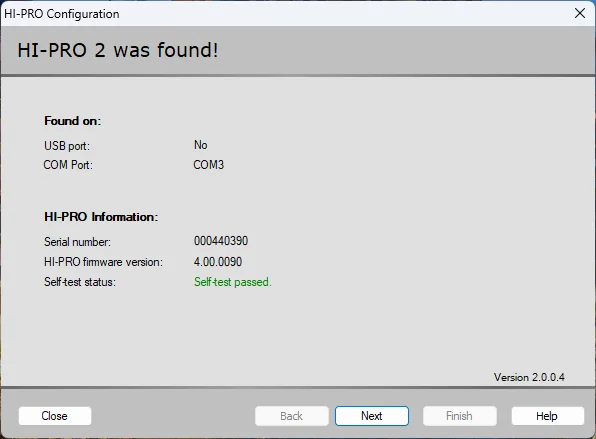The image size is (596, 439).
Task: Click the firmware version value 4.00.0090
Action: [x=218, y=261]
